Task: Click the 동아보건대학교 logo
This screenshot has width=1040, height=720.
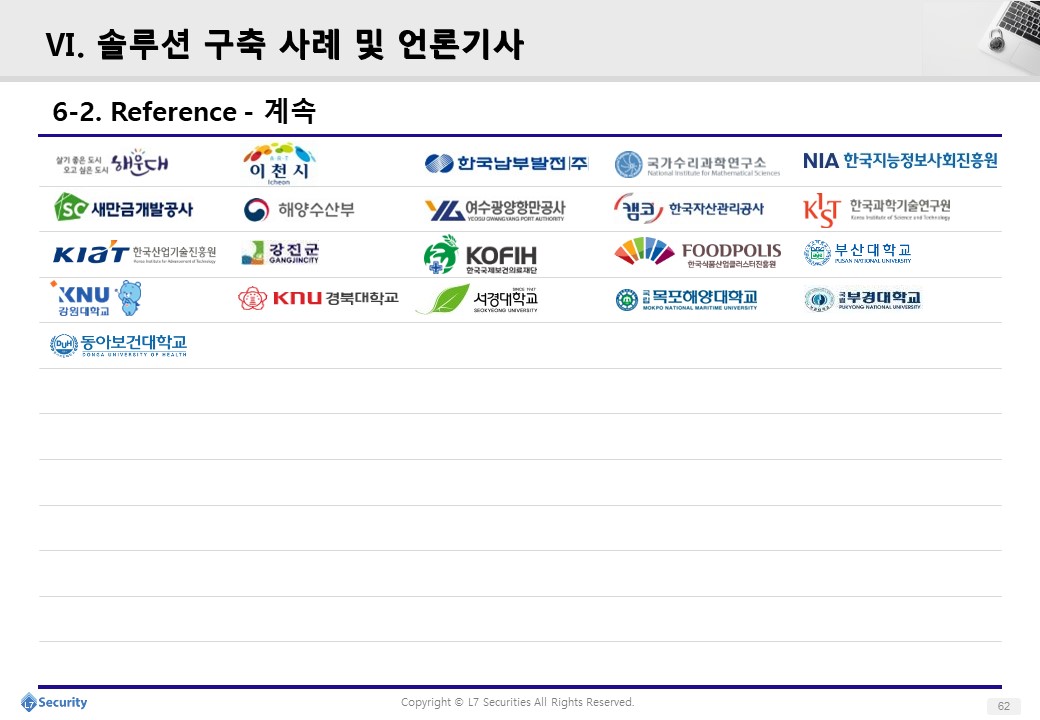Action: coord(119,345)
